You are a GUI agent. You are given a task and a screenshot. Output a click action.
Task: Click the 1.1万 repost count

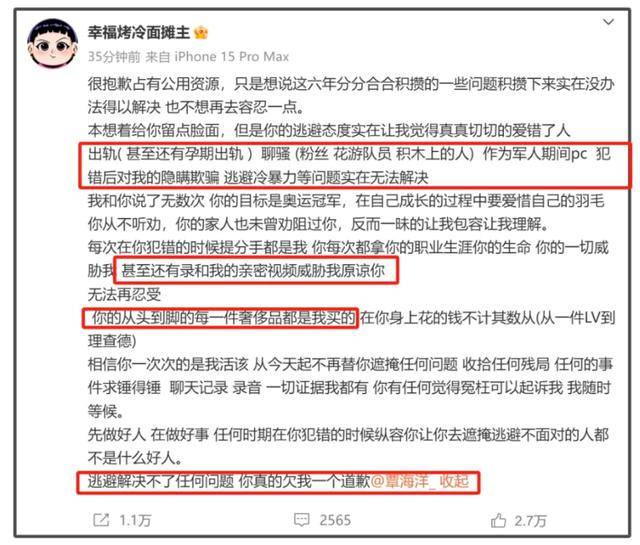click(x=135, y=521)
